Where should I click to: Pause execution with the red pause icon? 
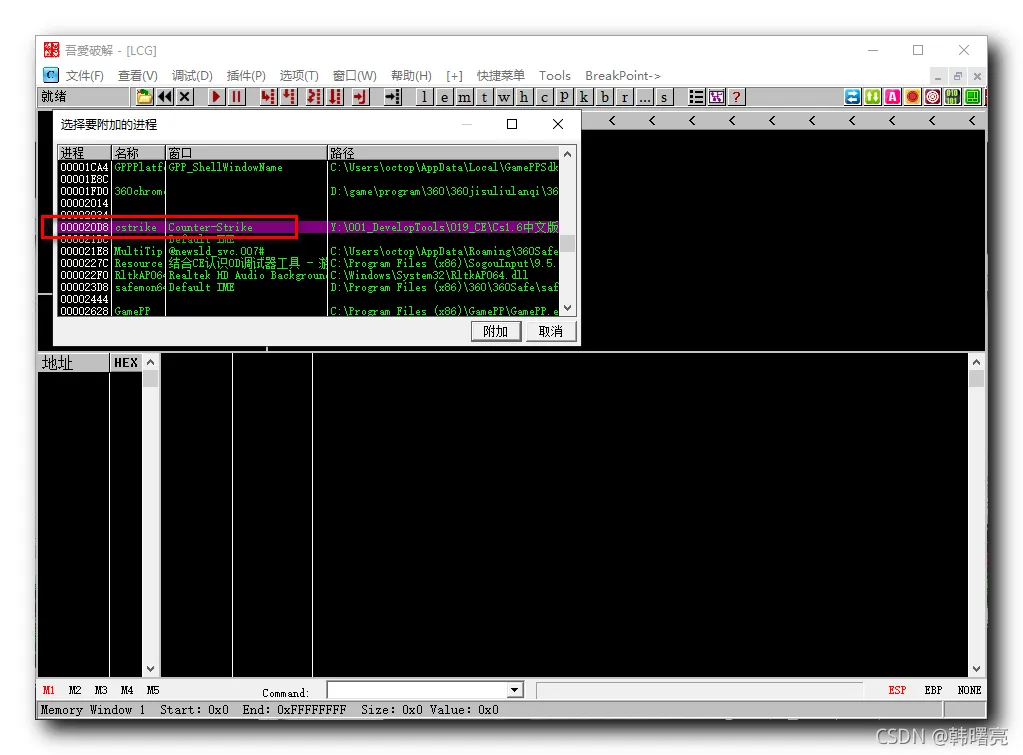click(236, 97)
